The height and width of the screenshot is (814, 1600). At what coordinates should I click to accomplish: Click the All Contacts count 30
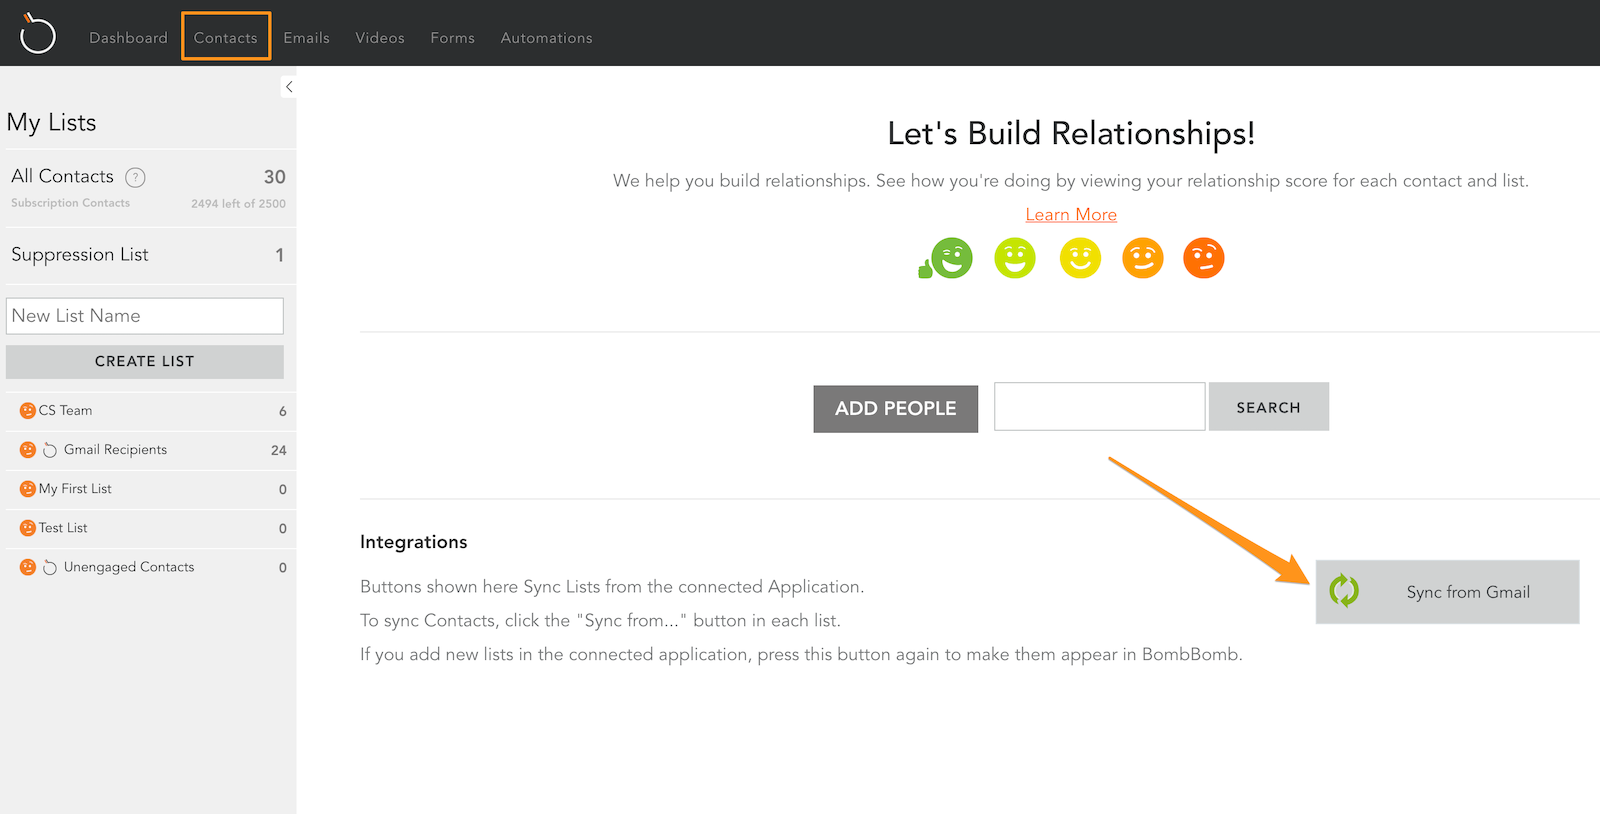pos(275,177)
